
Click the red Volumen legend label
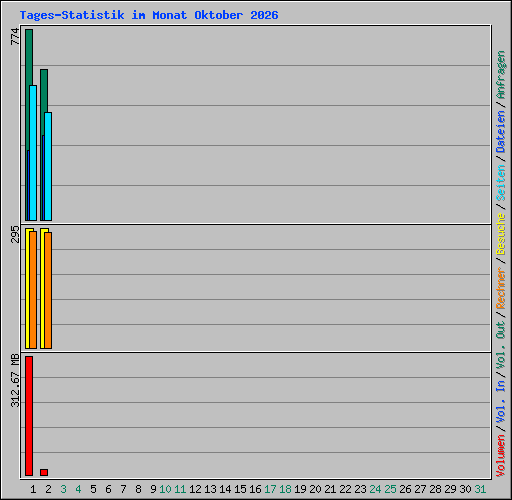click(501, 456)
